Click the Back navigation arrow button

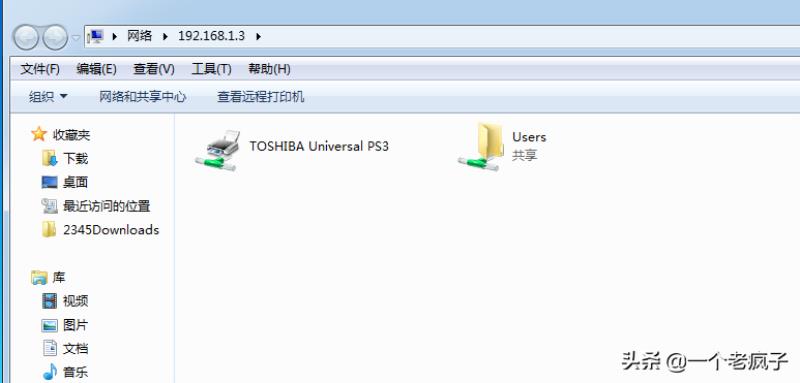26,37
